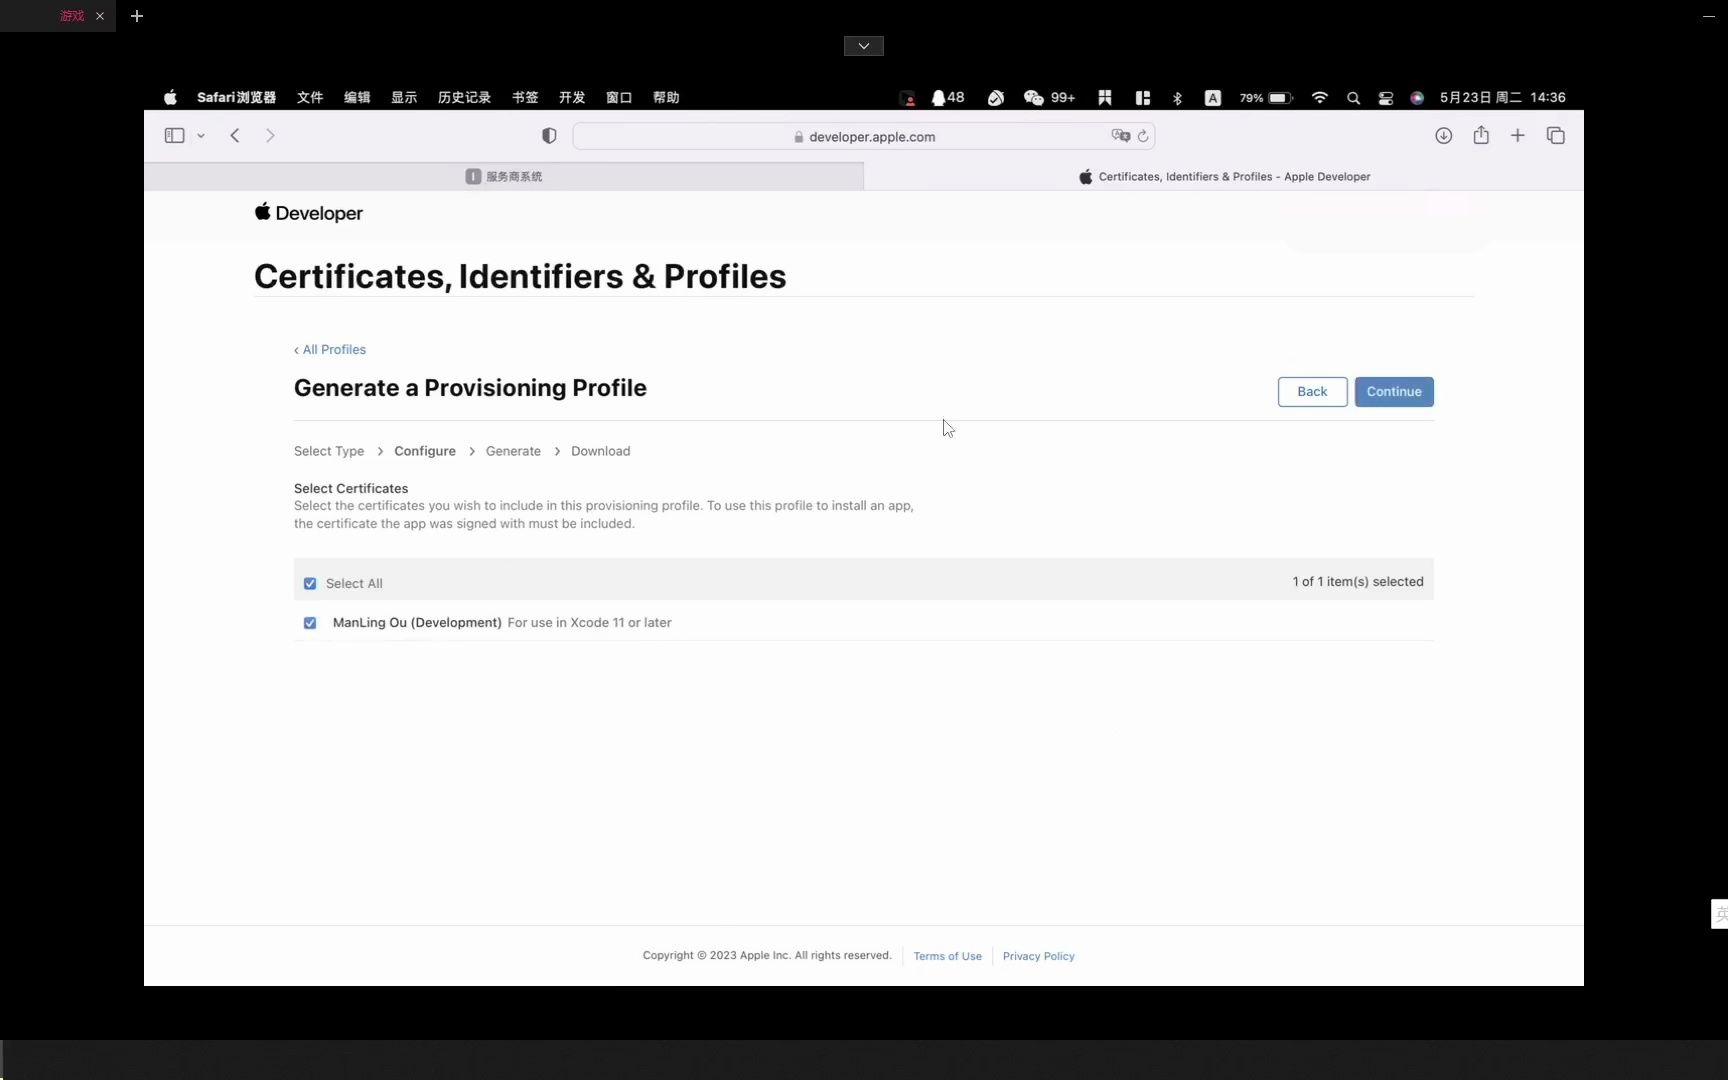This screenshot has height=1080, width=1728.
Task: Show the tab overview icon
Action: point(1555,136)
